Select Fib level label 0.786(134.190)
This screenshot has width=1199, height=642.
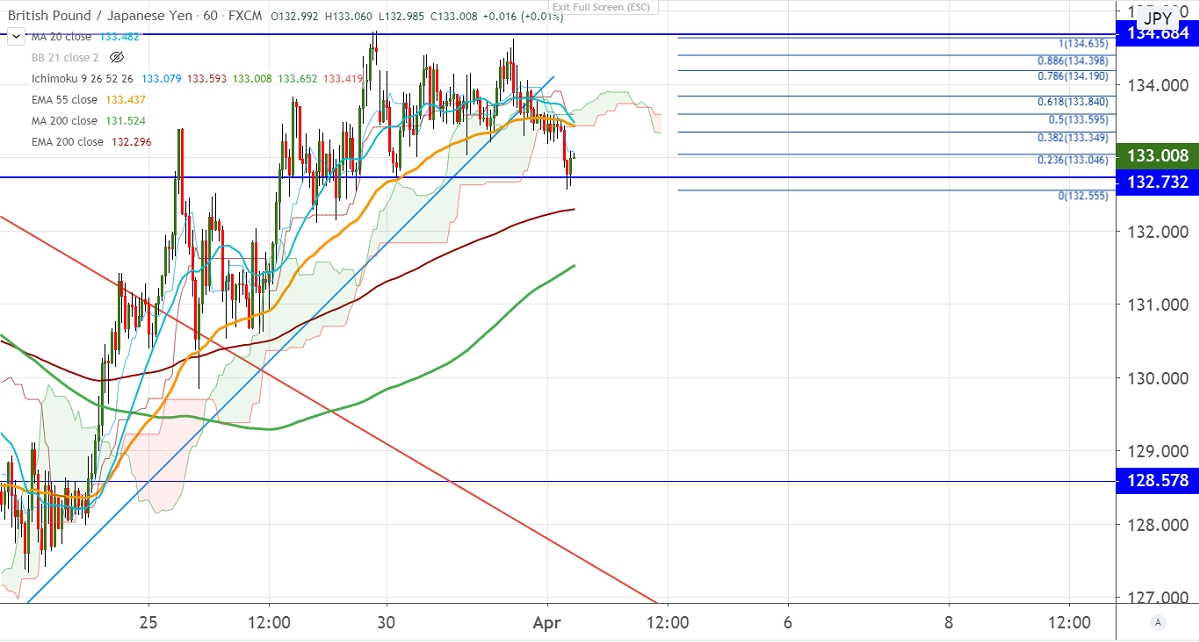pos(1073,76)
